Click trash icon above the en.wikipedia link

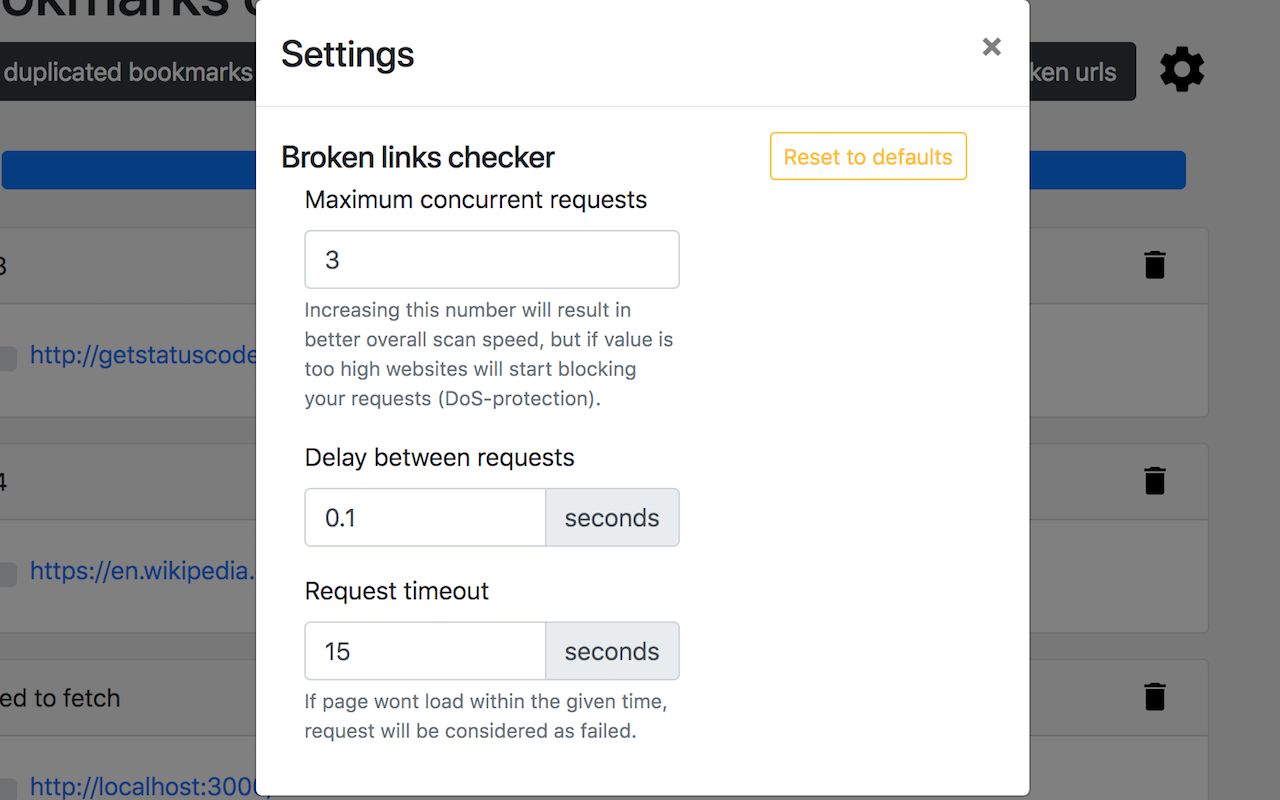pyautogui.click(x=1155, y=481)
